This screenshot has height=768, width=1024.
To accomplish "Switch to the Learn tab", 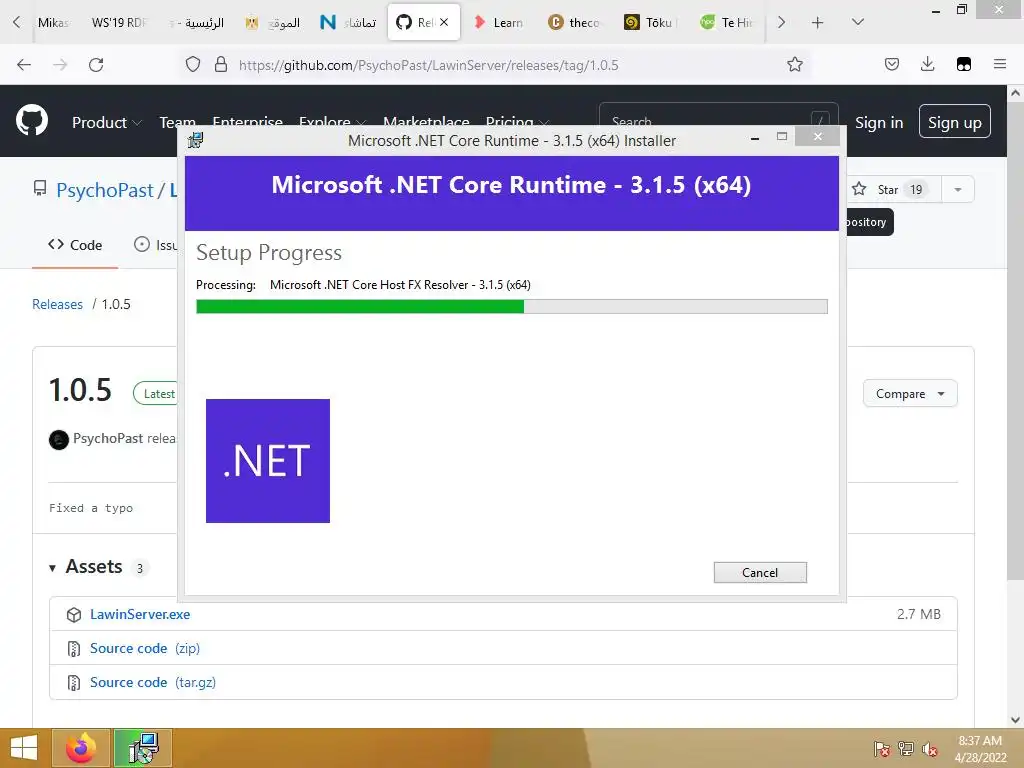I will tap(499, 23).
